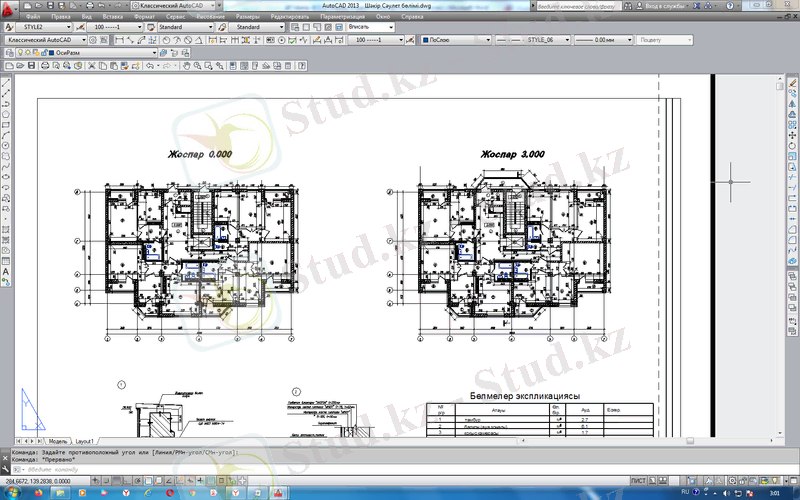The height and width of the screenshot is (500, 800).
Task: Open the 100---1 dimension style dropdown beside STYLE2
Action: click(115, 27)
